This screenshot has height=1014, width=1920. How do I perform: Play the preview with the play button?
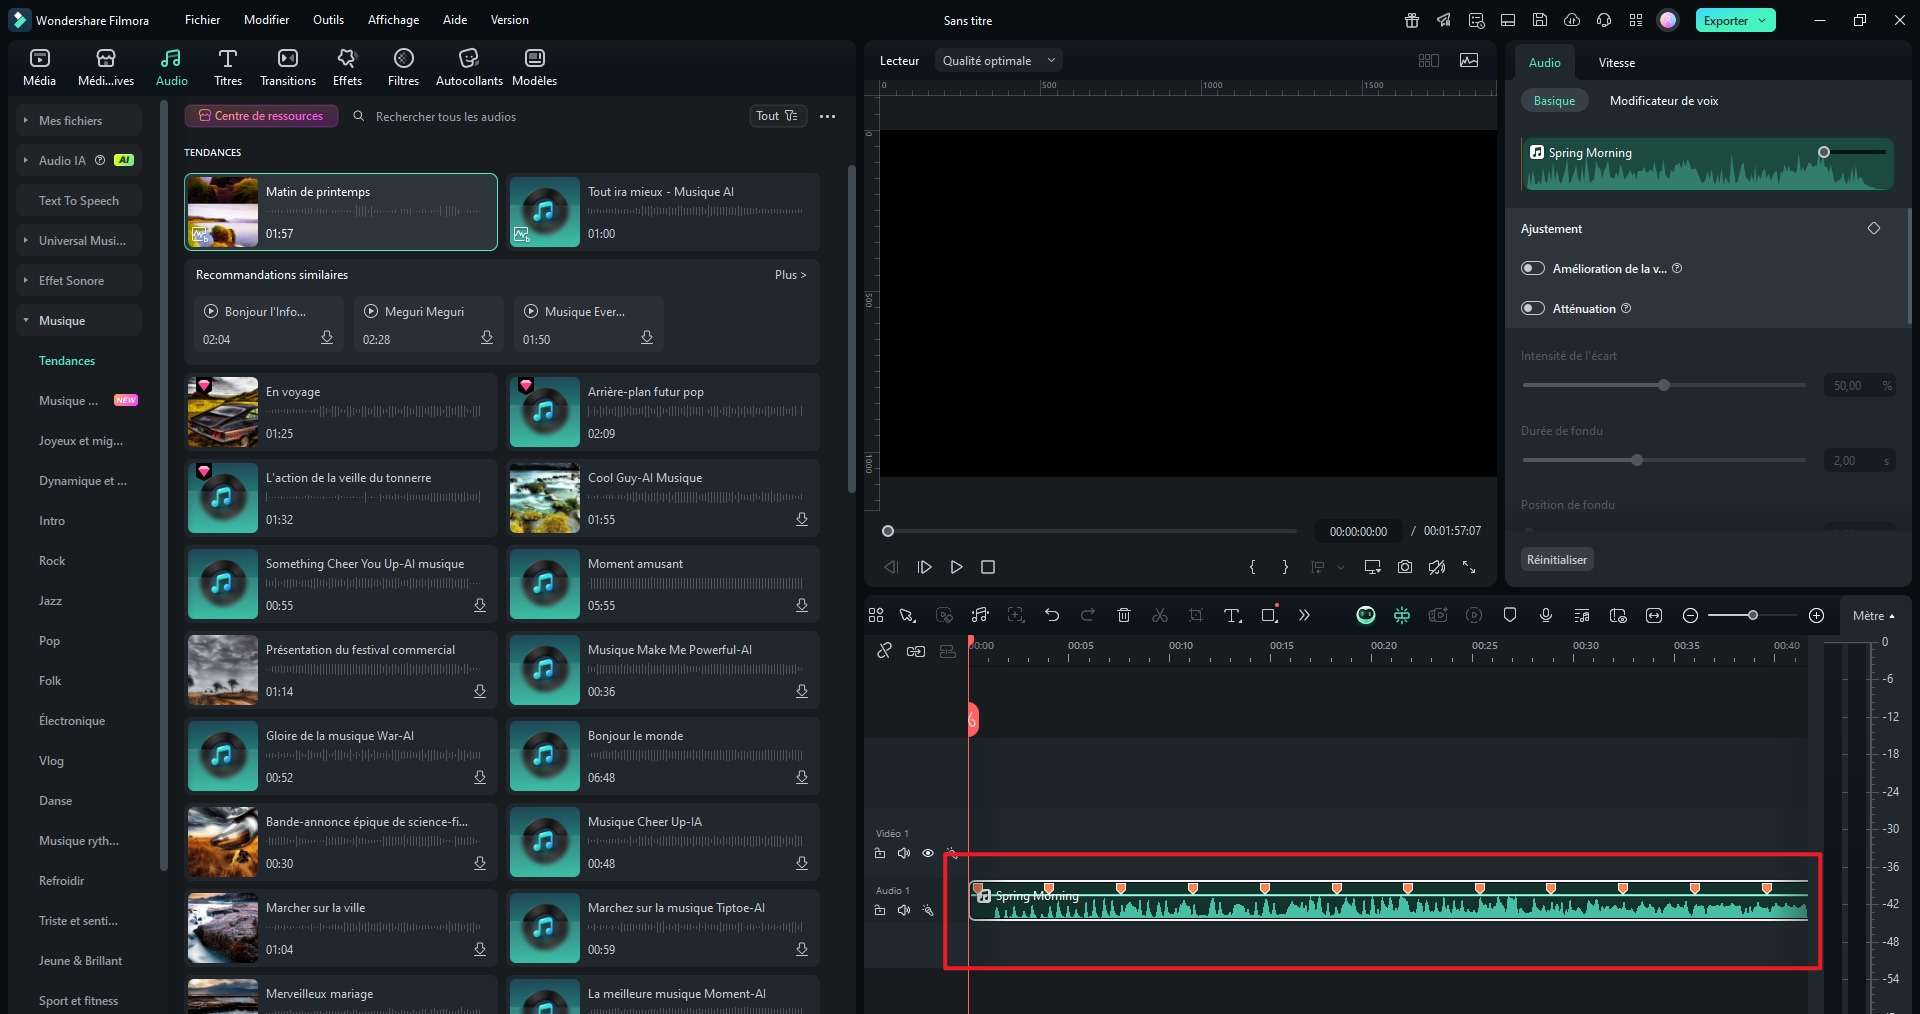click(x=956, y=567)
